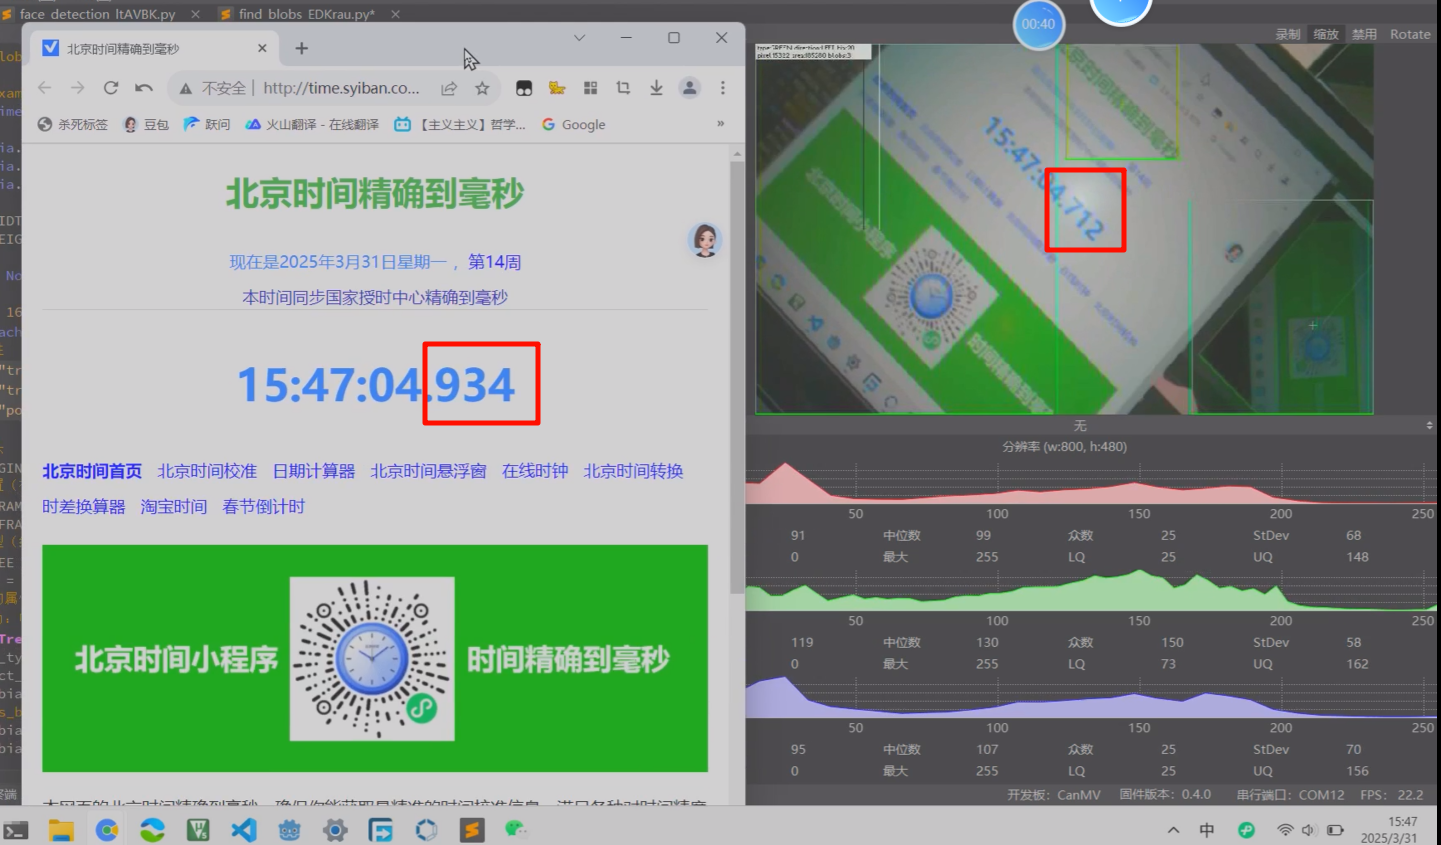Screen dimensions: 1441x845
Task: Click the browser reload button
Action: coord(111,88)
